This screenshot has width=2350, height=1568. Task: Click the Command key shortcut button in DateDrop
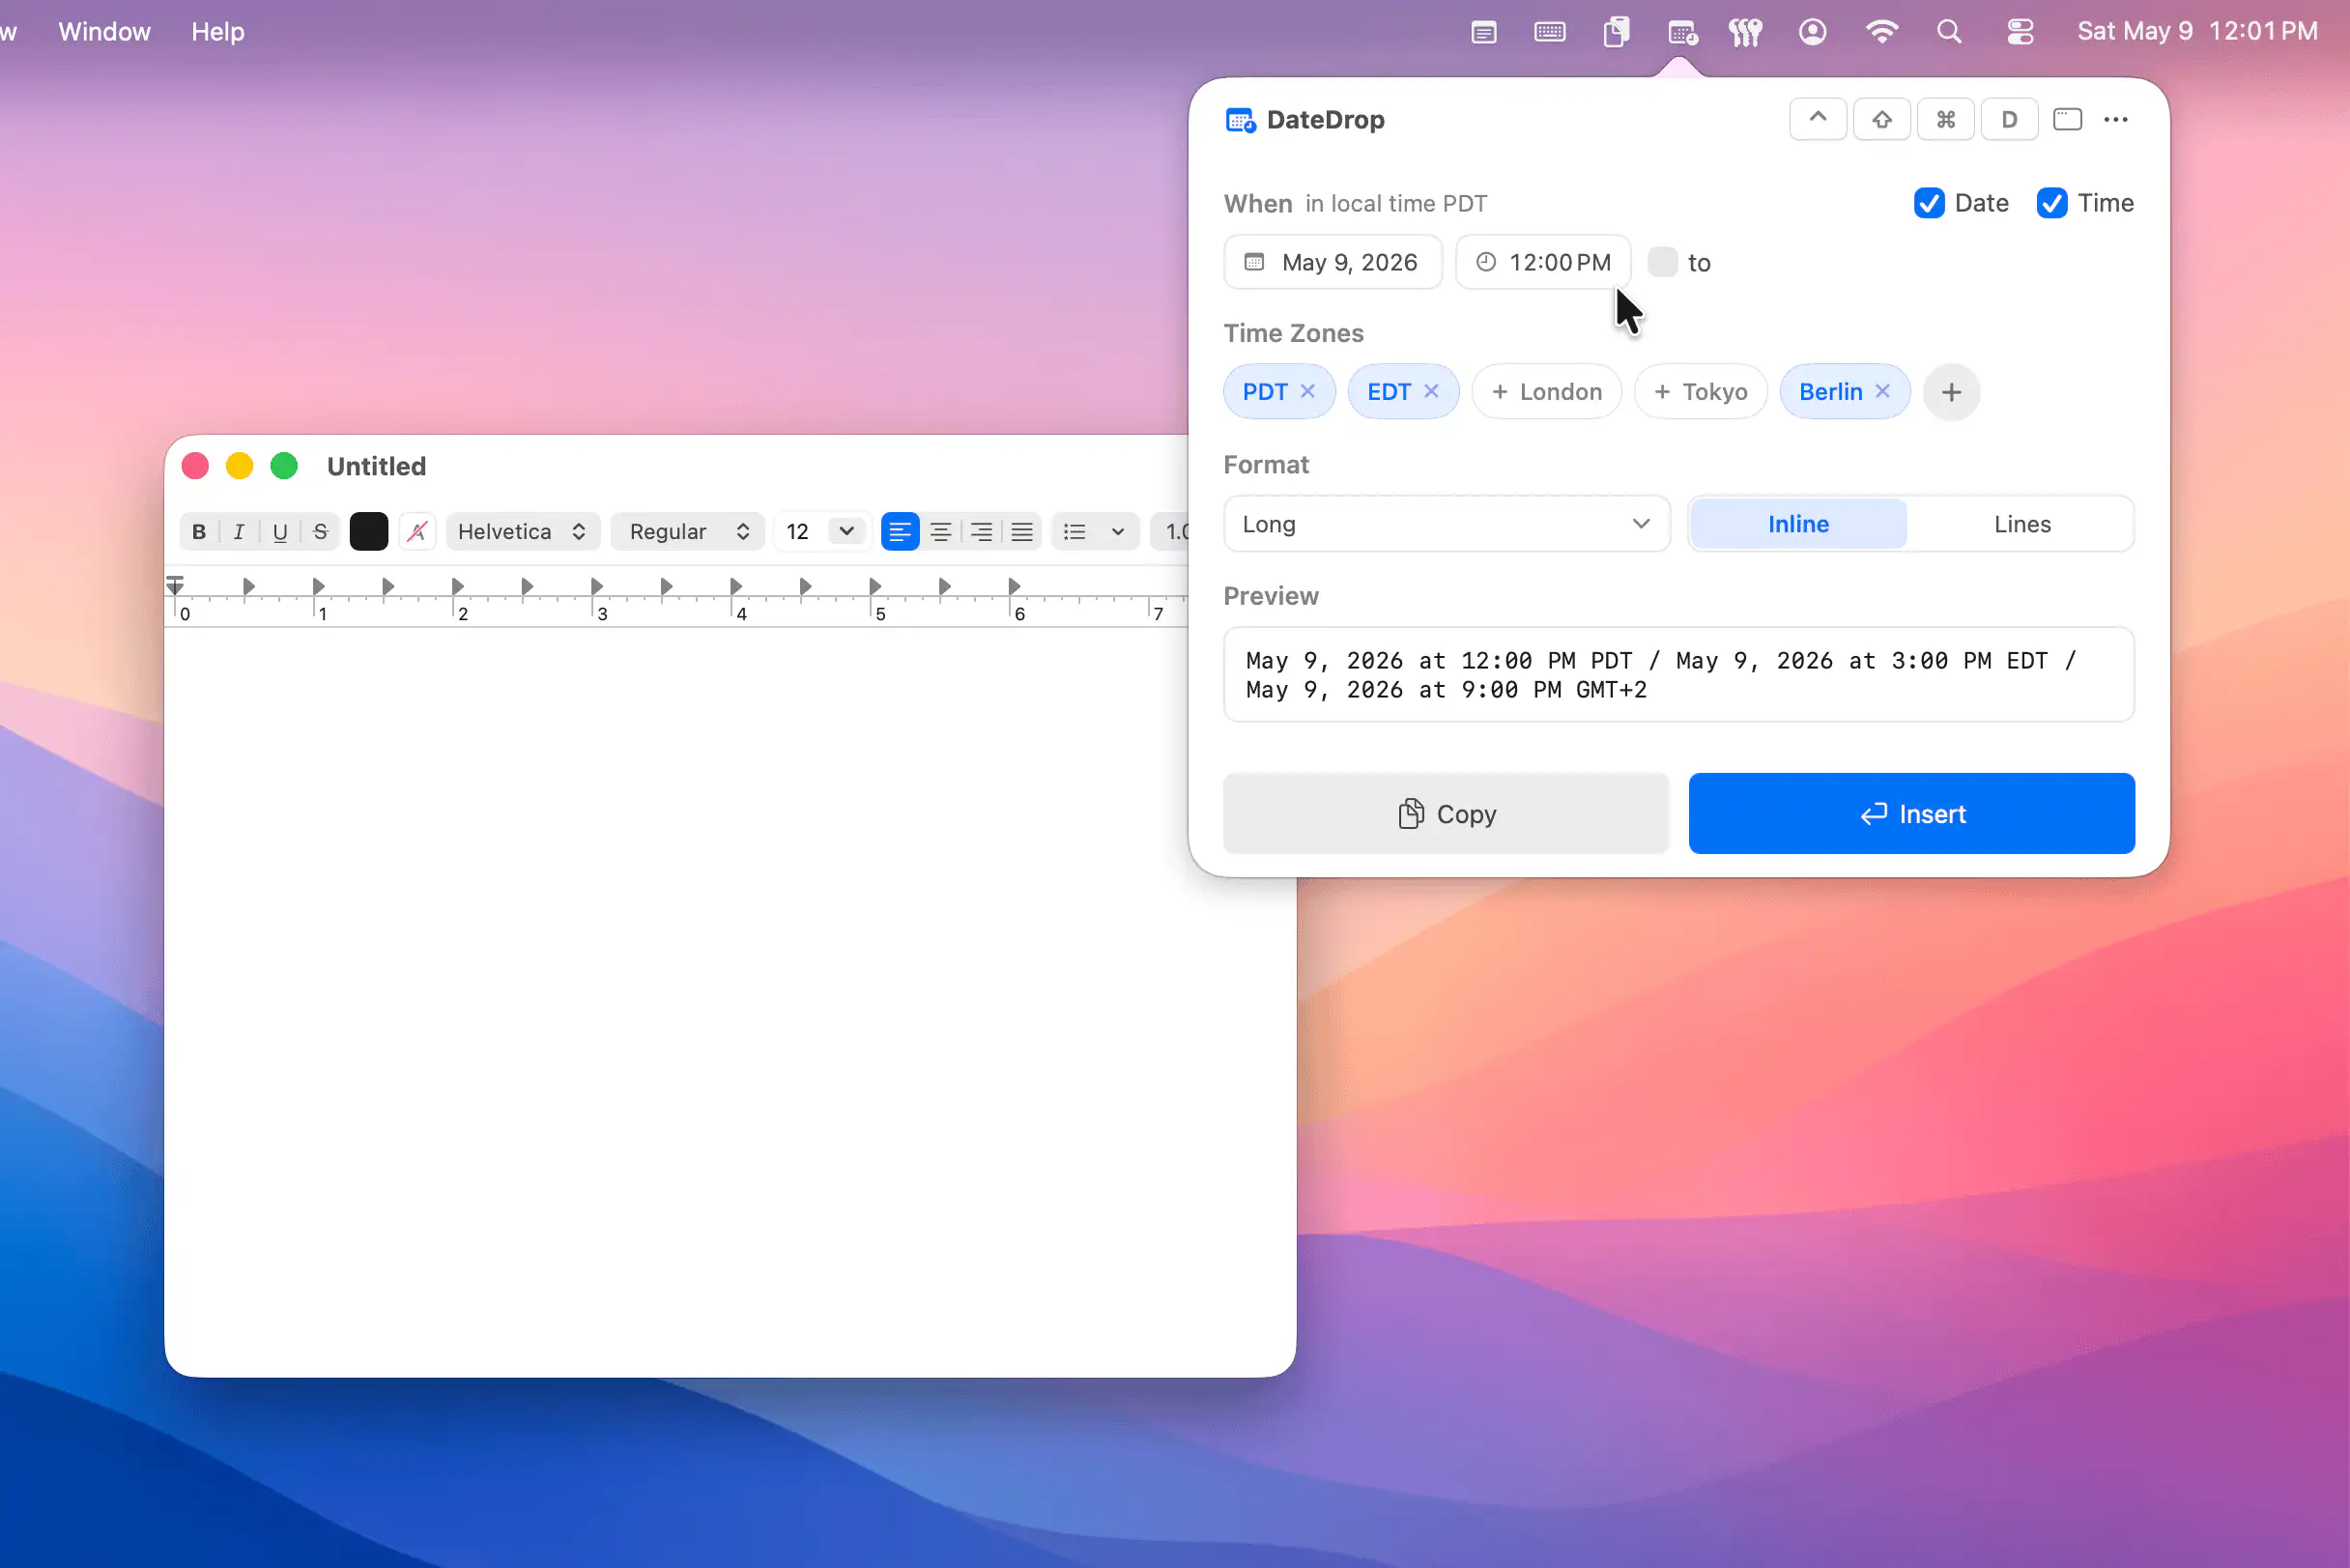click(x=1945, y=119)
